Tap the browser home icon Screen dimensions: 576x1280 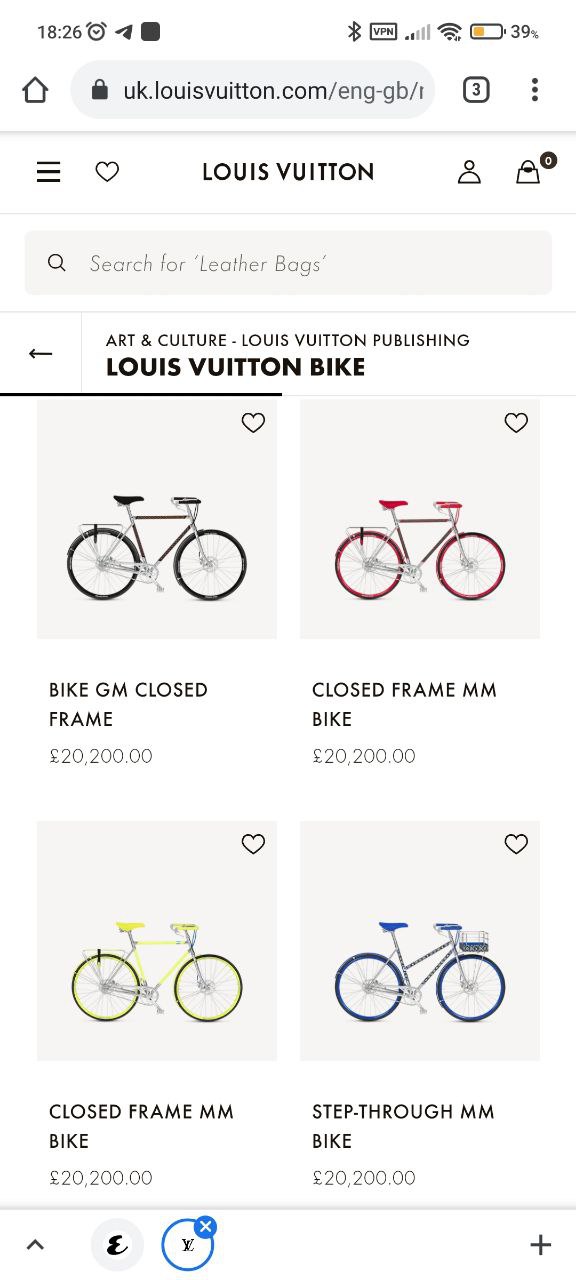[35, 90]
